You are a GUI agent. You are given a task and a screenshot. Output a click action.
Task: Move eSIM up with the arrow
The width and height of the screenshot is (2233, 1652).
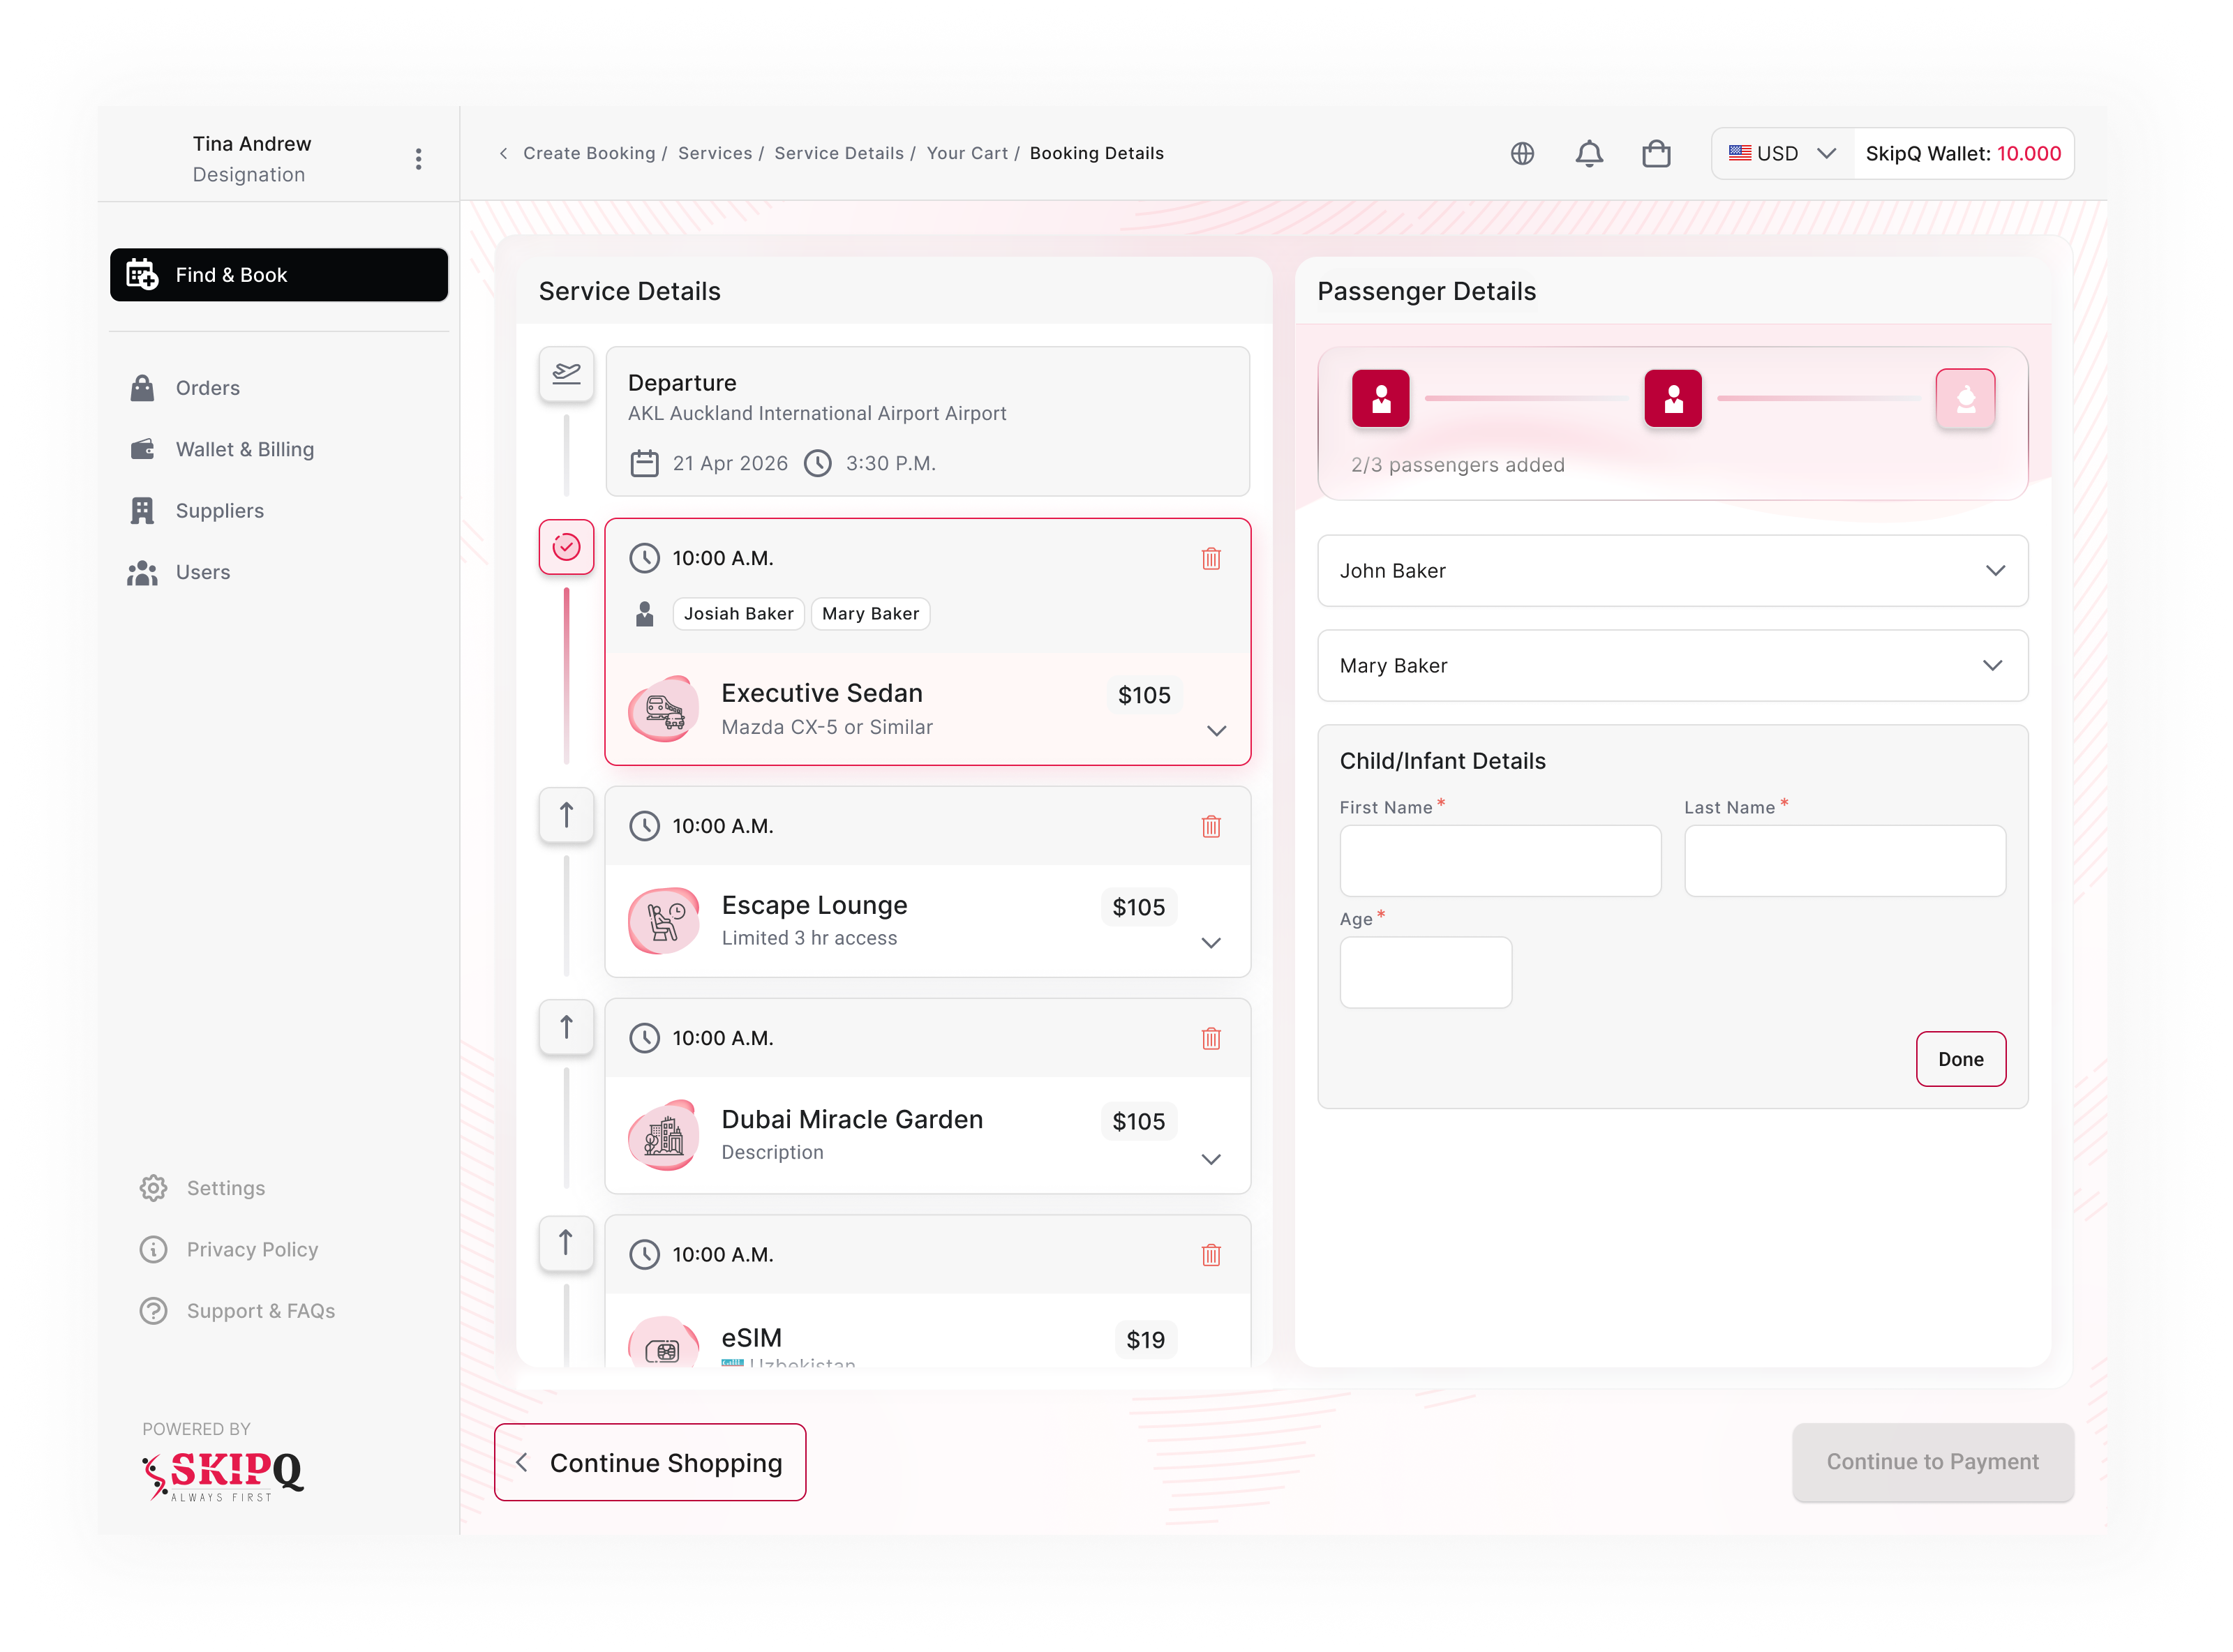point(566,1243)
